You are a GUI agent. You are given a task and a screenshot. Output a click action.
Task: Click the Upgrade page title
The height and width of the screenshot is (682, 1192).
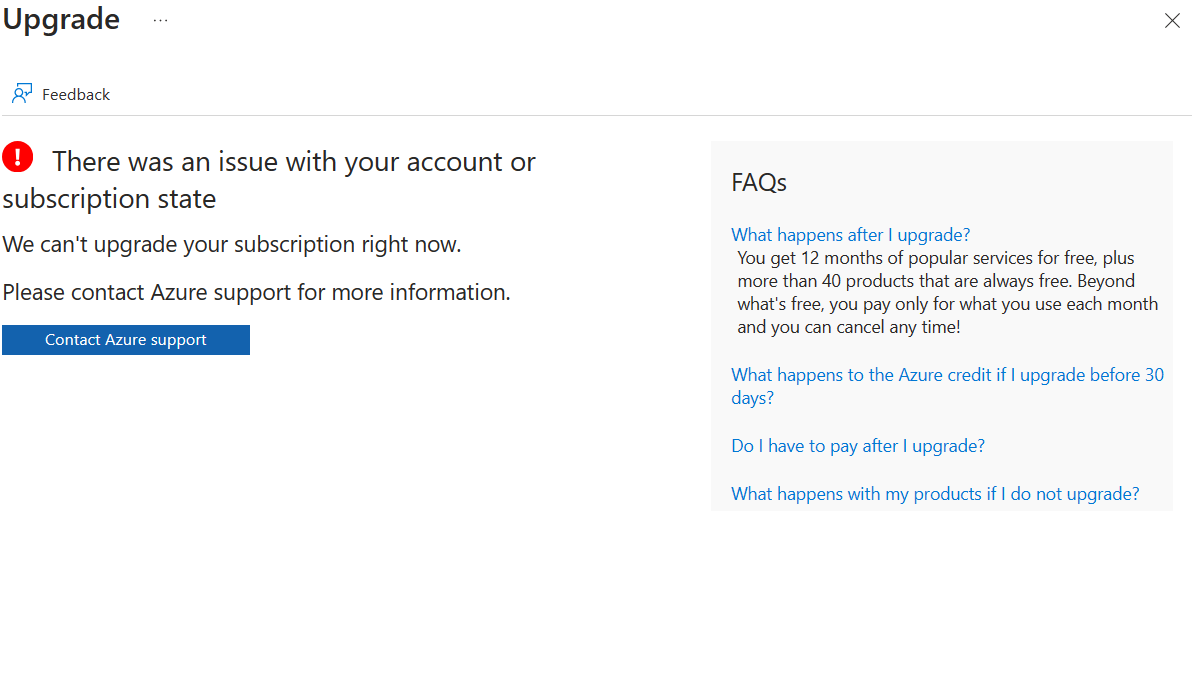click(x=61, y=19)
